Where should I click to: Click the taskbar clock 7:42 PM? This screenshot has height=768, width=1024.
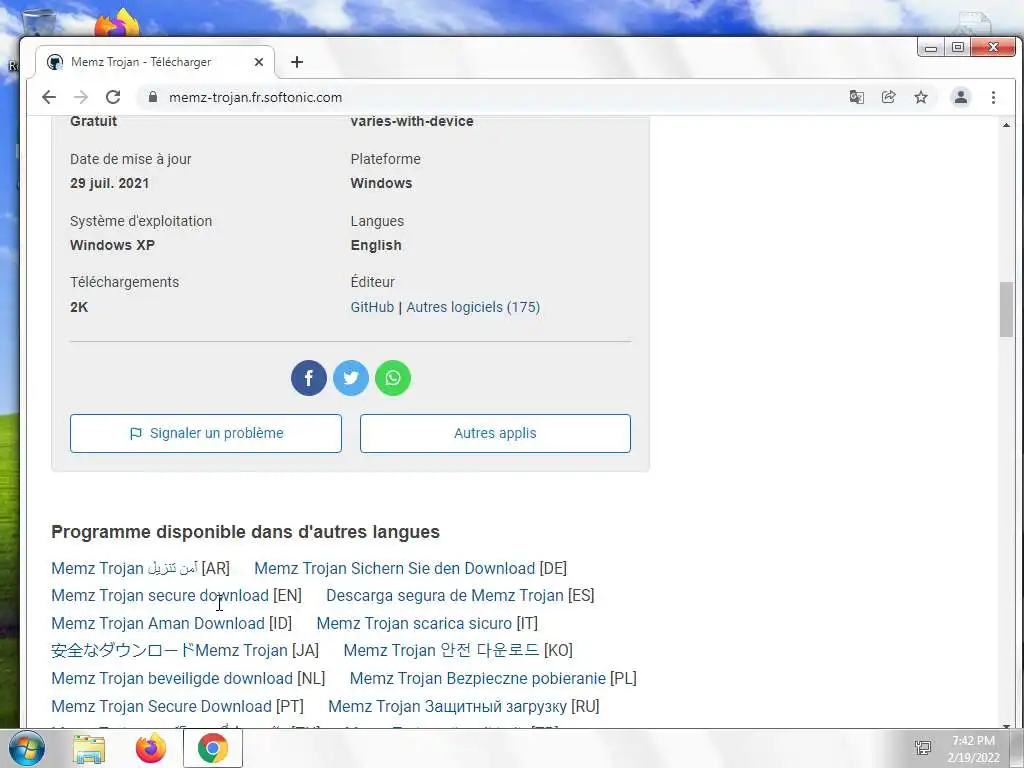[x=973, y=741]
